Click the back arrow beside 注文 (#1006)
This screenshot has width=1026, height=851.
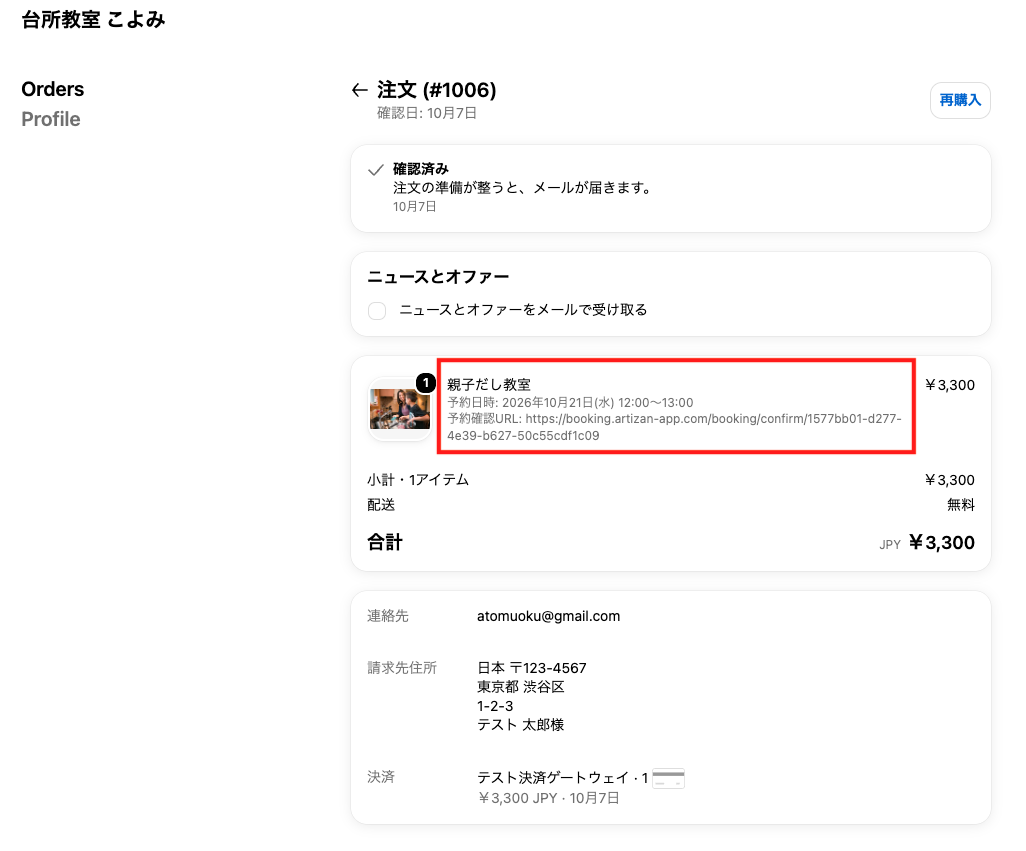click(359, 90)
